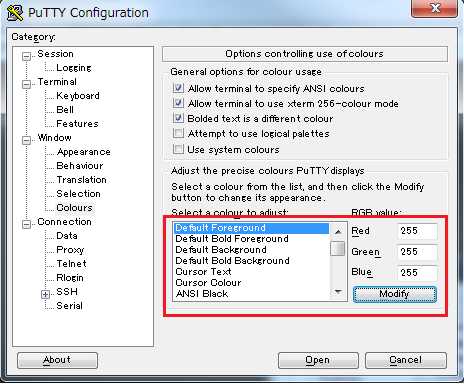Select the SSH category
The image size is (464, 384).
67,292
